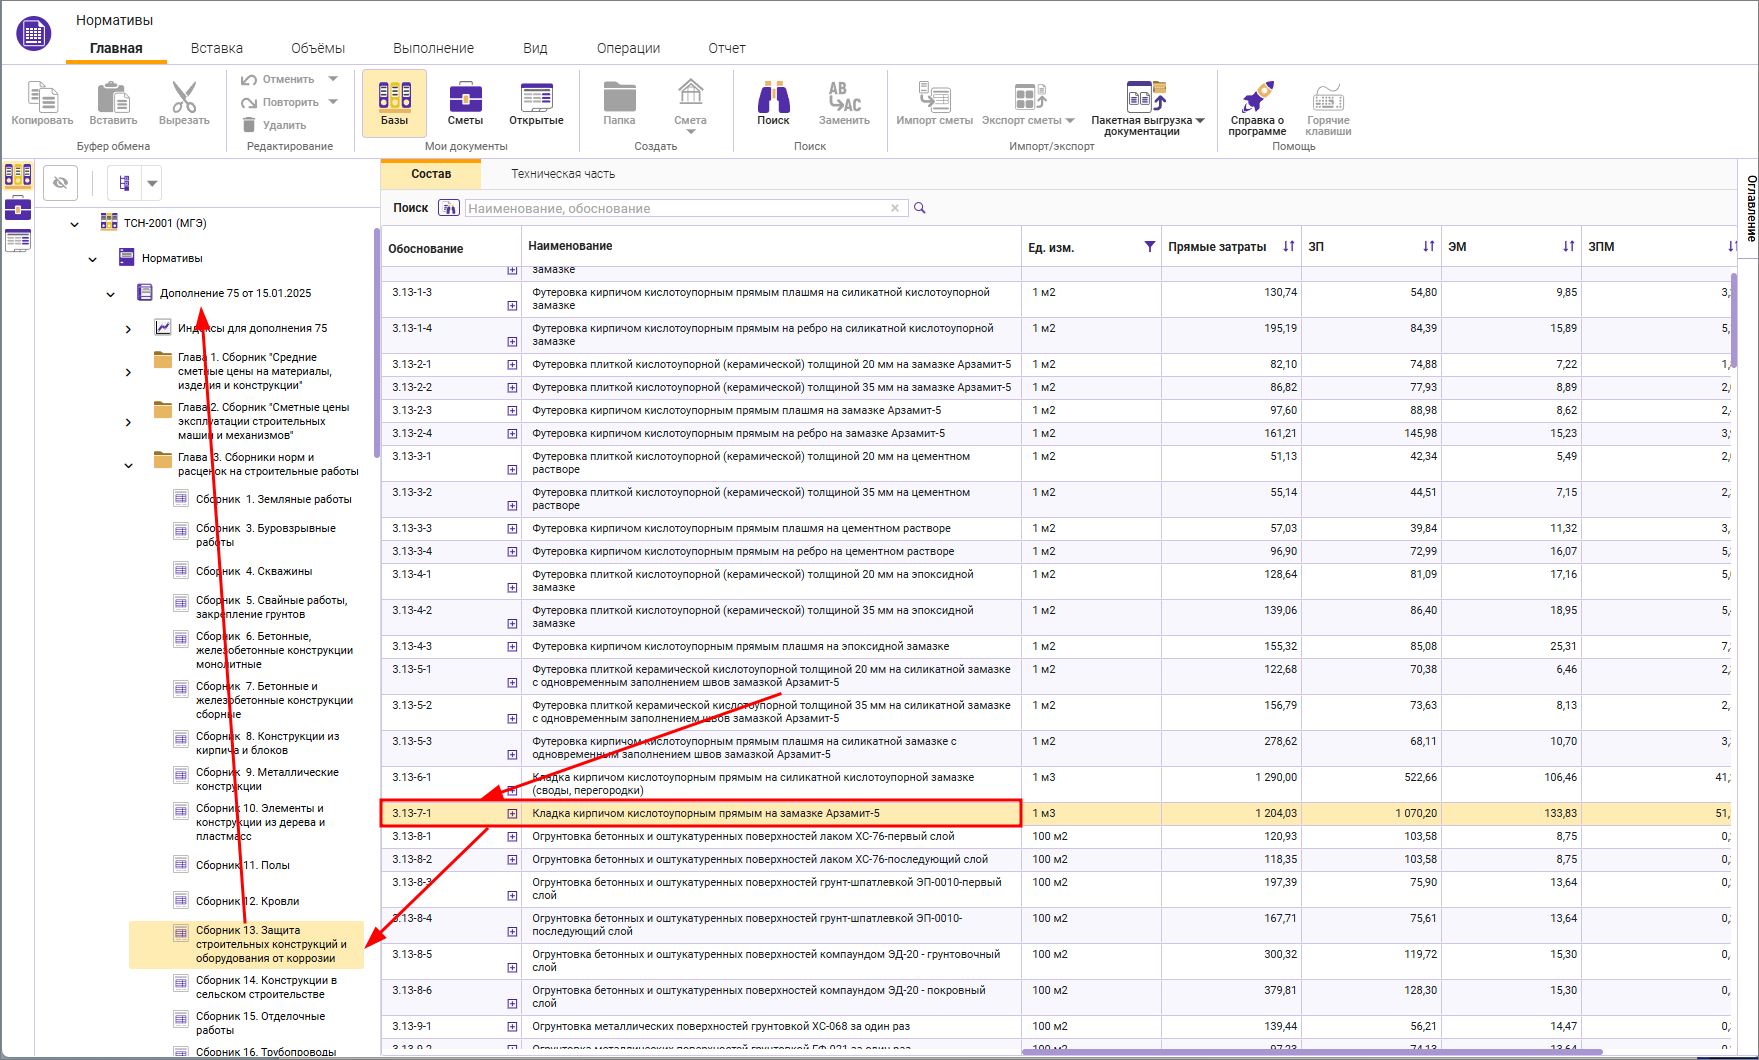Viewport: 1759px width, 1060px height.
Task: Collapse the Дополнение 75 от 15.01.2025 node
Action: [x=111, y=294]
